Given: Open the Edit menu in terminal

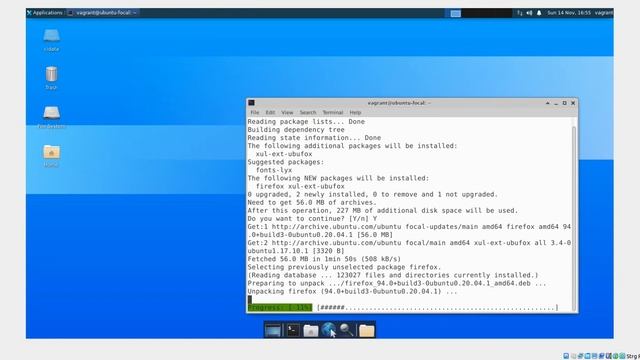Looking at the screenshot, I should click(270, 112).
